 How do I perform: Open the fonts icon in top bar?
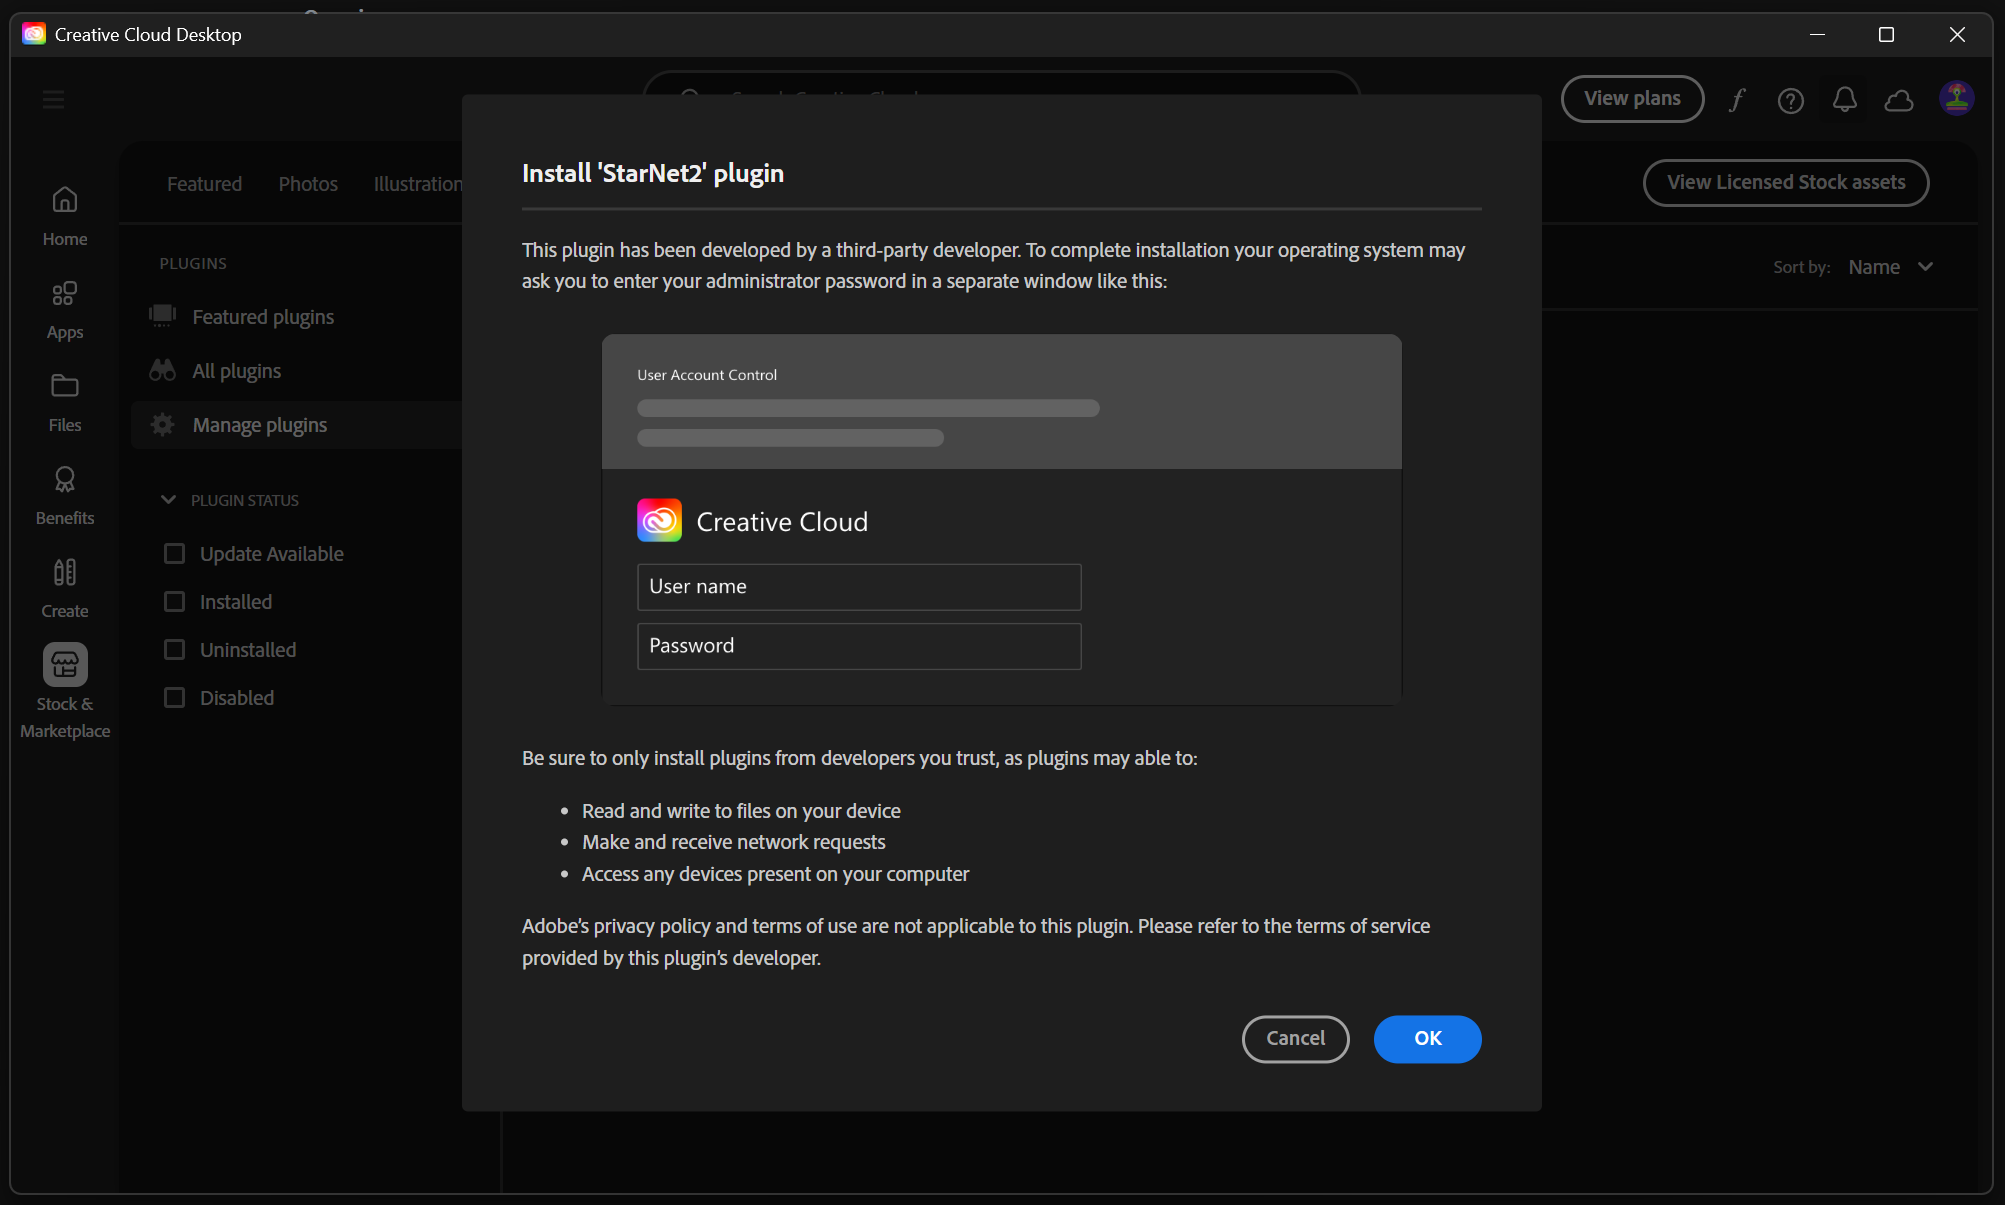pos(1737,99)
